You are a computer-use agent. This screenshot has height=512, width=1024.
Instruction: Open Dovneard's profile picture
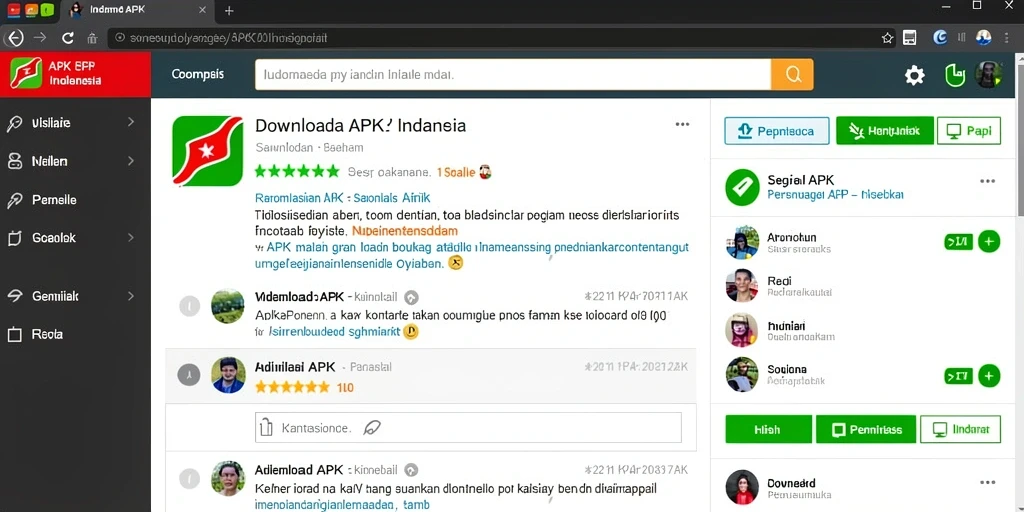(x=742, y=487)
